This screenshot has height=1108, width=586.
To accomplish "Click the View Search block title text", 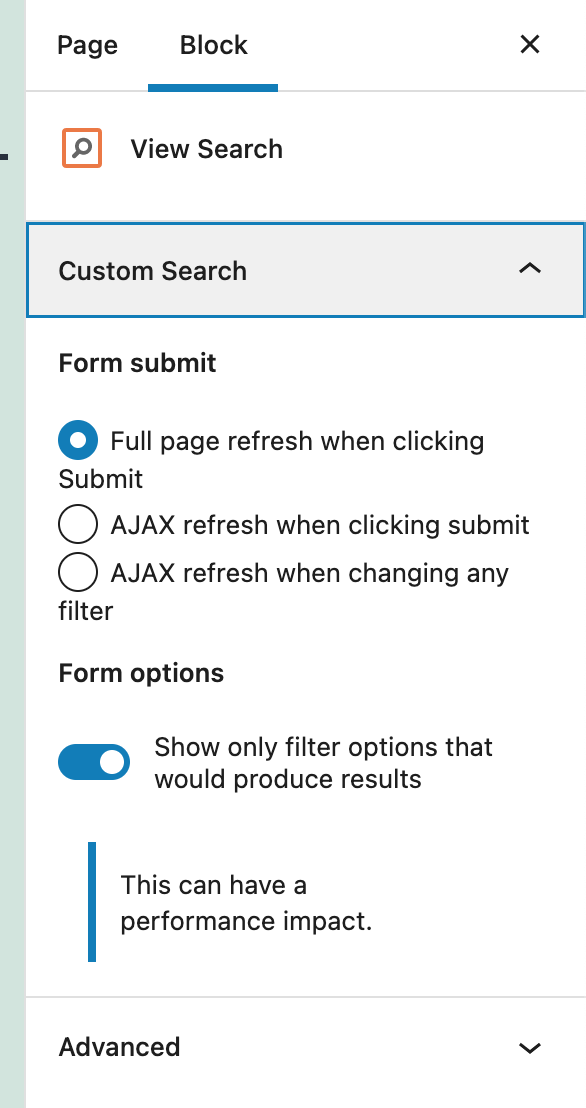I will point(206,149).
